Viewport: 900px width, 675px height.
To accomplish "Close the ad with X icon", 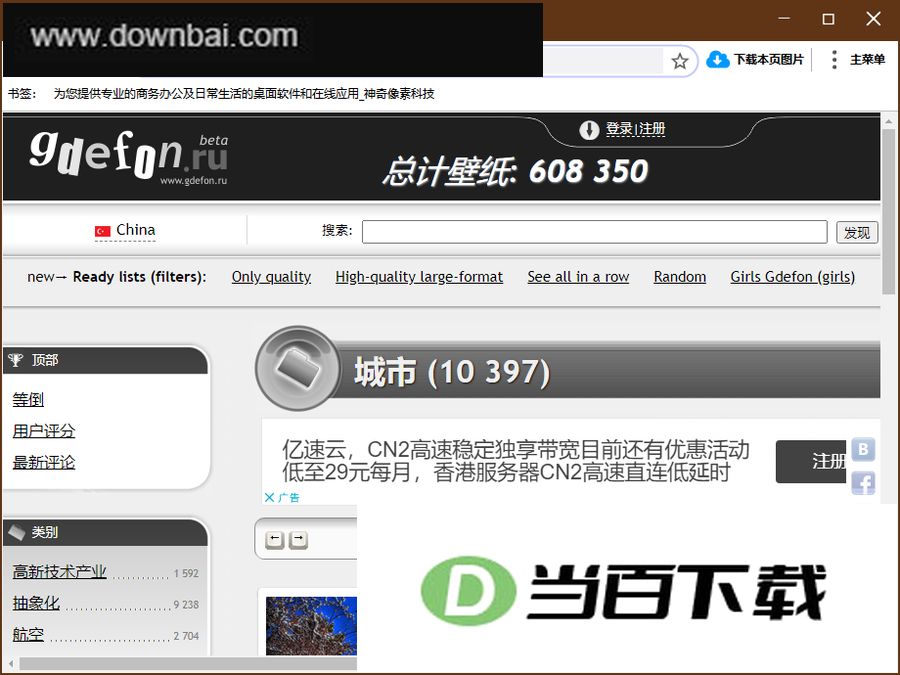I will (x=269, y=497).
